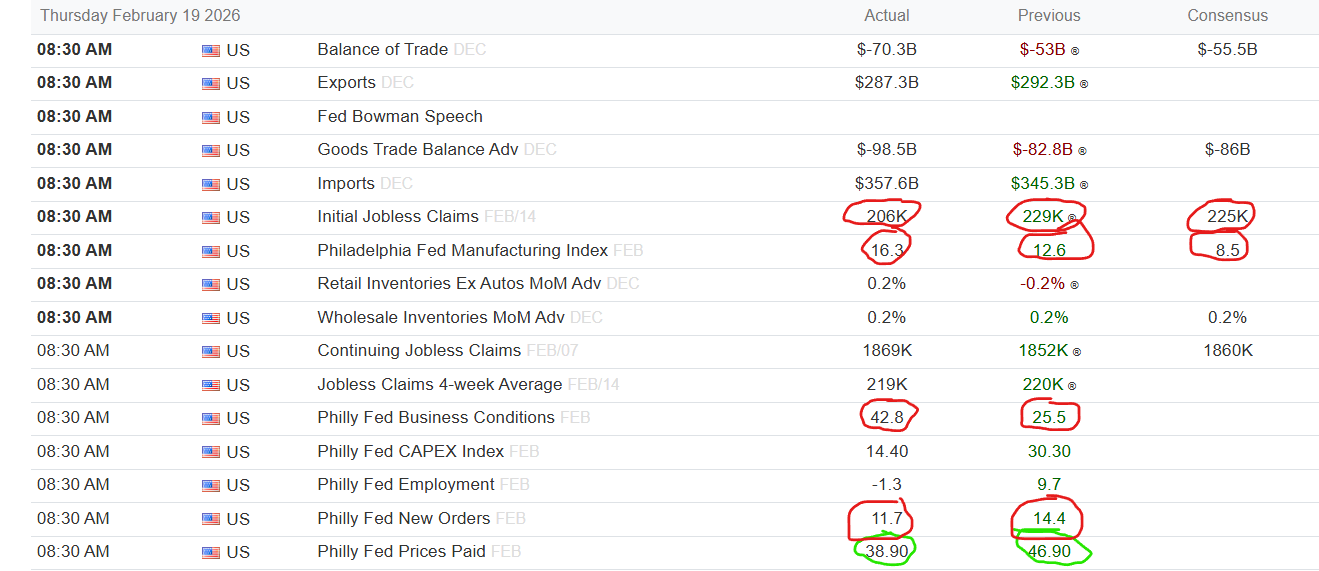Image resolution: width=1319 pixels, height=571 pixels.
Task: Select the Philly Fed CAPEX Index link
Action: [410, 451]
